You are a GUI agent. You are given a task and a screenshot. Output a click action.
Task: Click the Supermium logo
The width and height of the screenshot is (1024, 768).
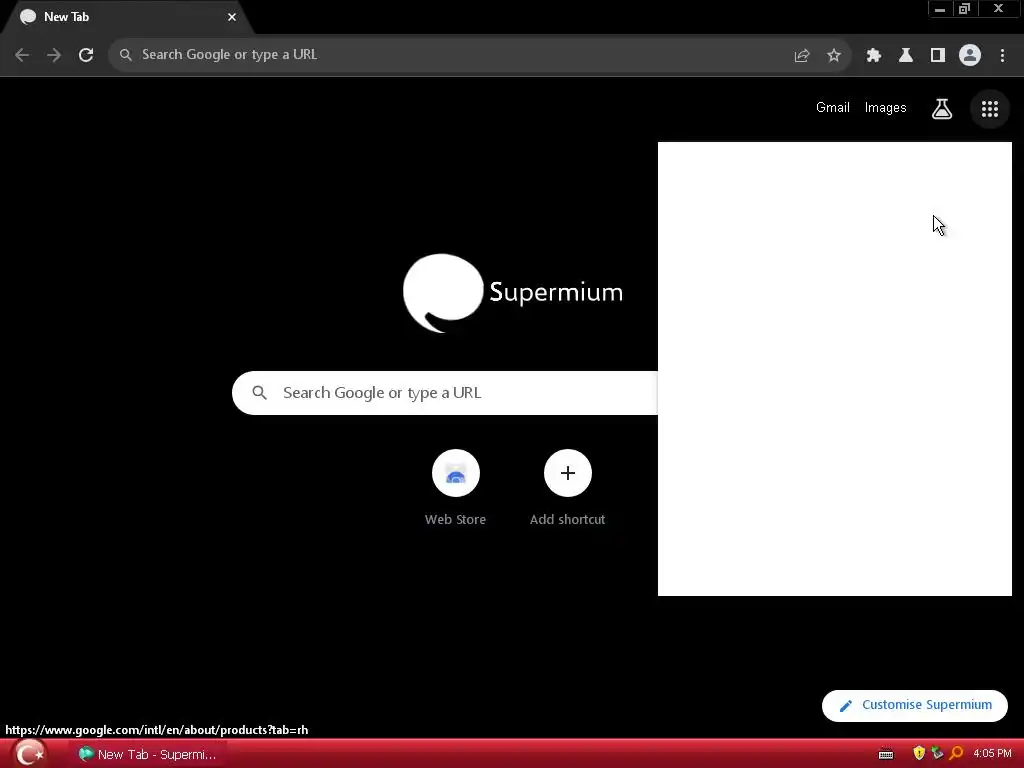[513, 293]
